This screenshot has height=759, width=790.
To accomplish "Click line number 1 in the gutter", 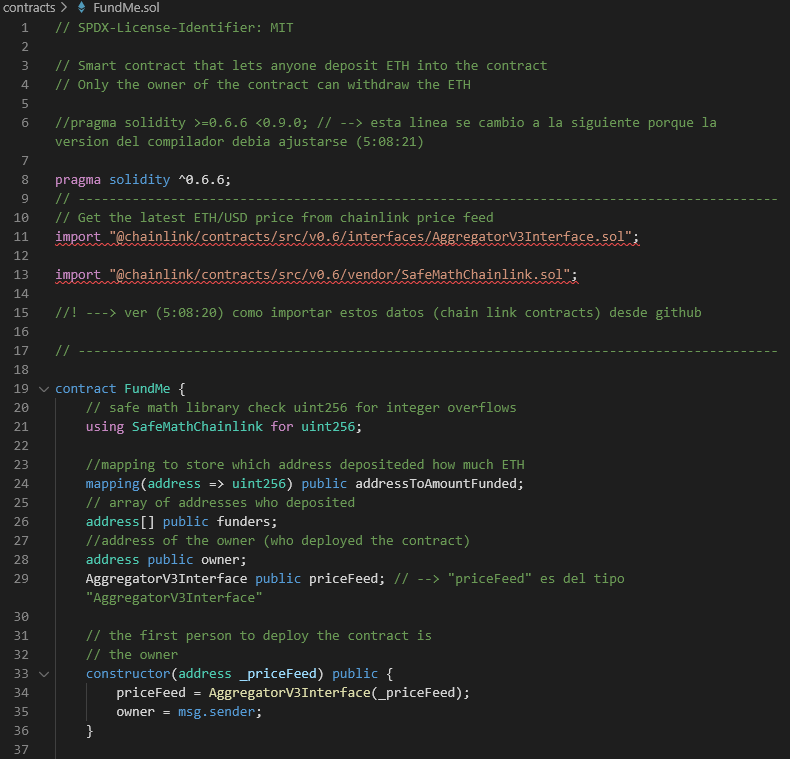I will click(x=25, y=28).
